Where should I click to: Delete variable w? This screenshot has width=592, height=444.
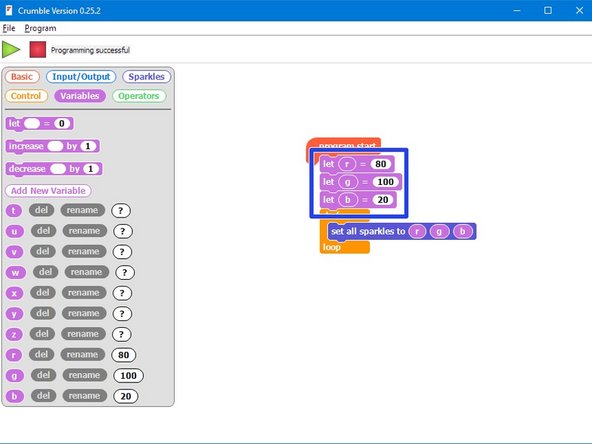tap(46, 272)
